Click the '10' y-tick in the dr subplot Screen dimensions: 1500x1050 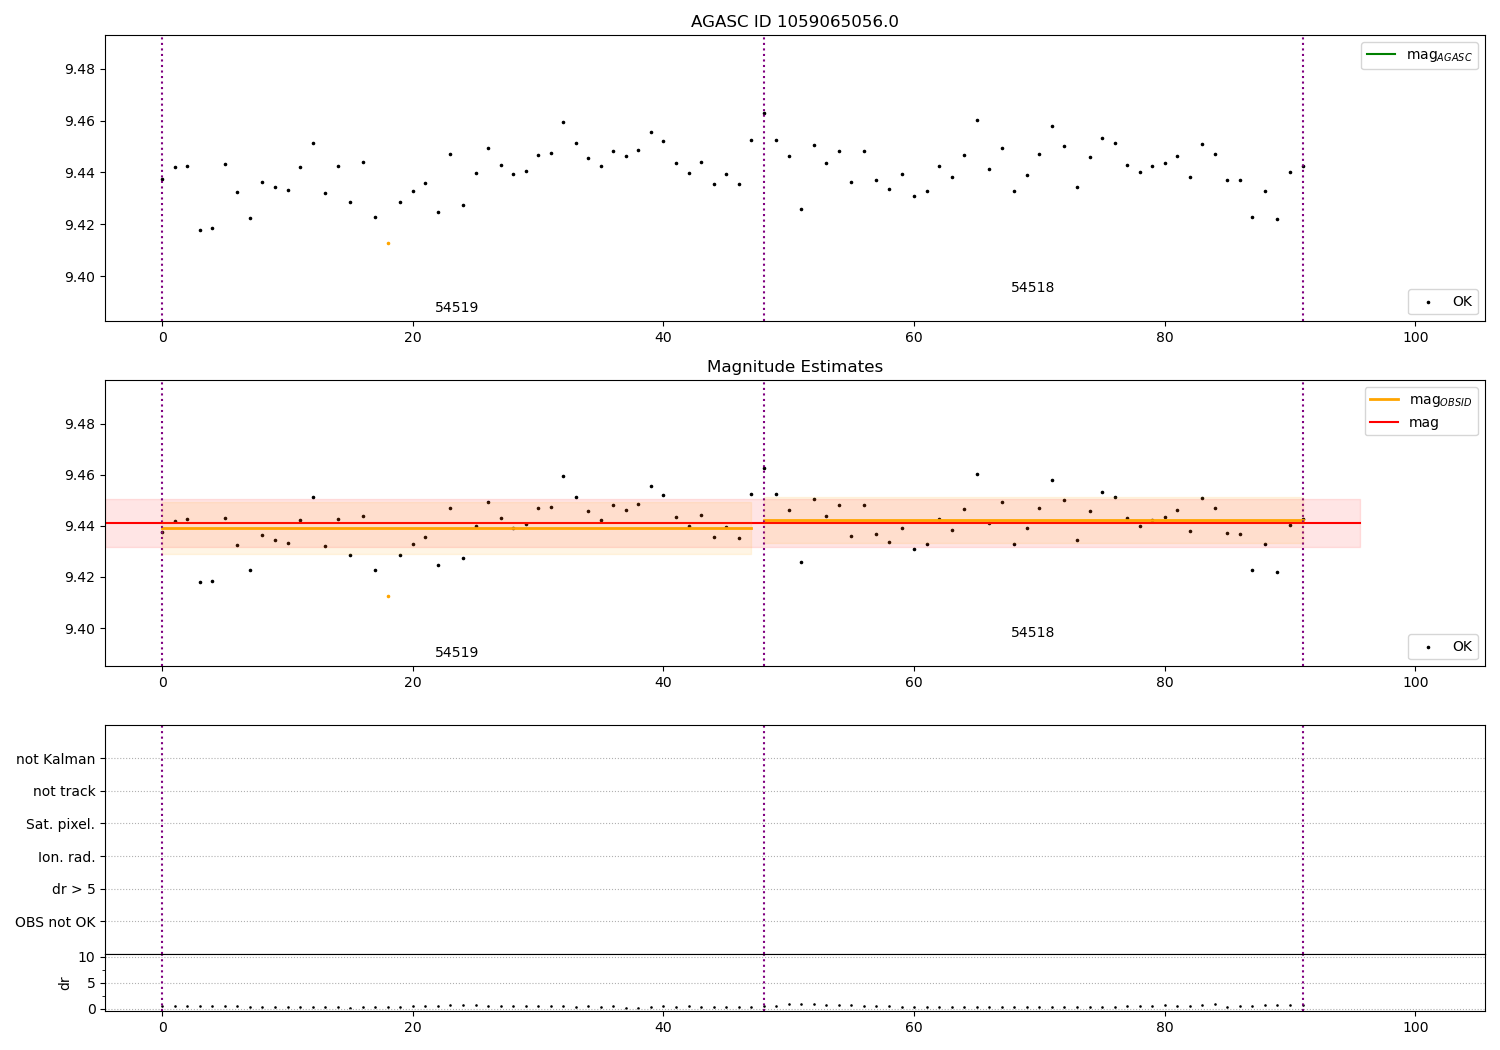click(x=87, y=957)
